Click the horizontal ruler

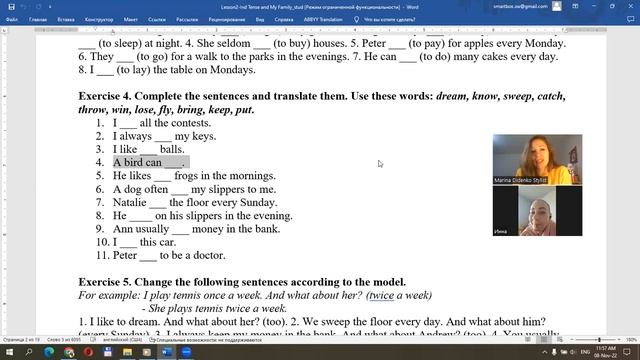coord(320,30)
